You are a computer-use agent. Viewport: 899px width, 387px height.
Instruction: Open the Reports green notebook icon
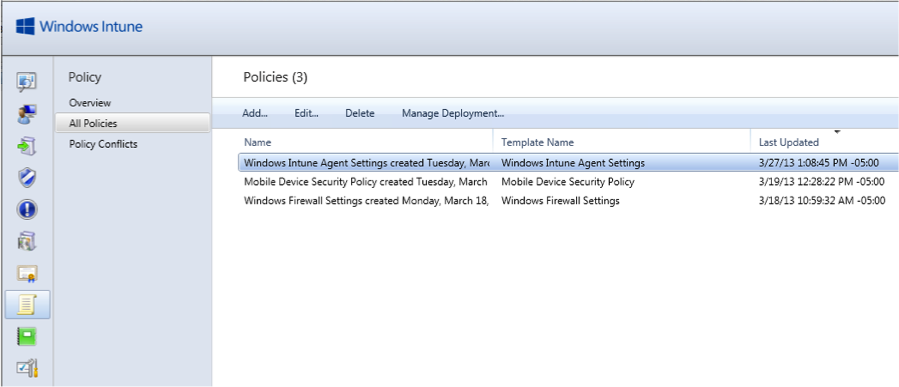tap(27, 337)
